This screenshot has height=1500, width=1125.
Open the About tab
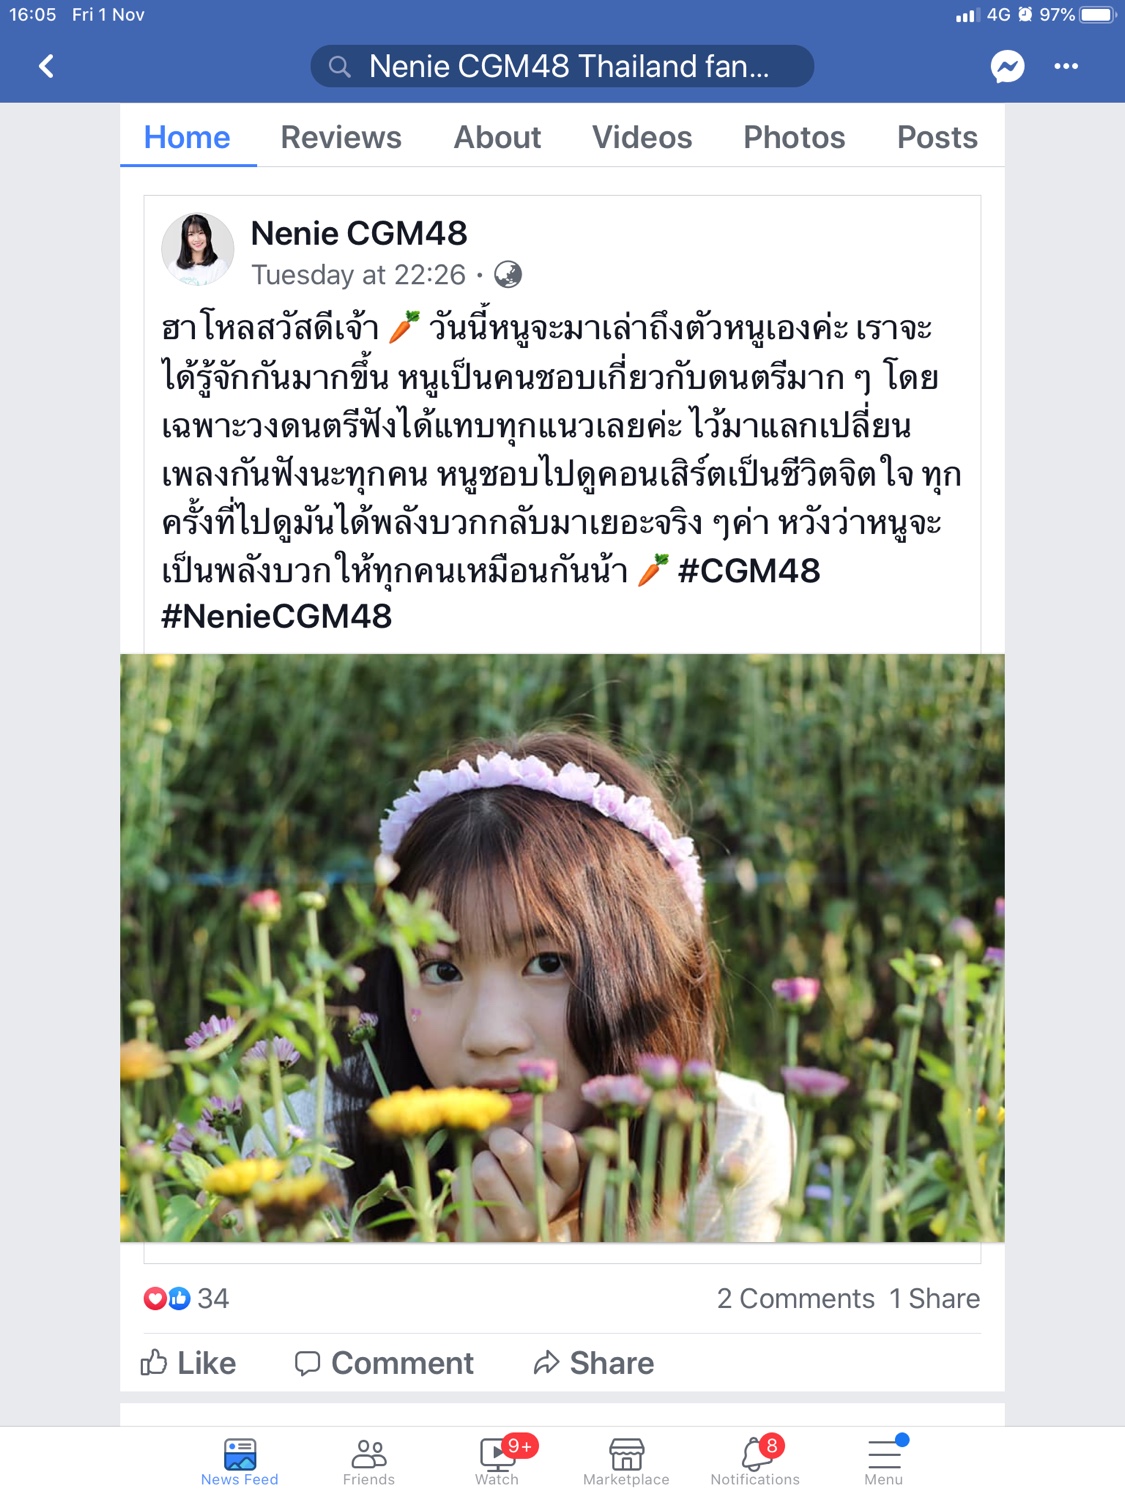pyautogui.click(x=497, y=137)
